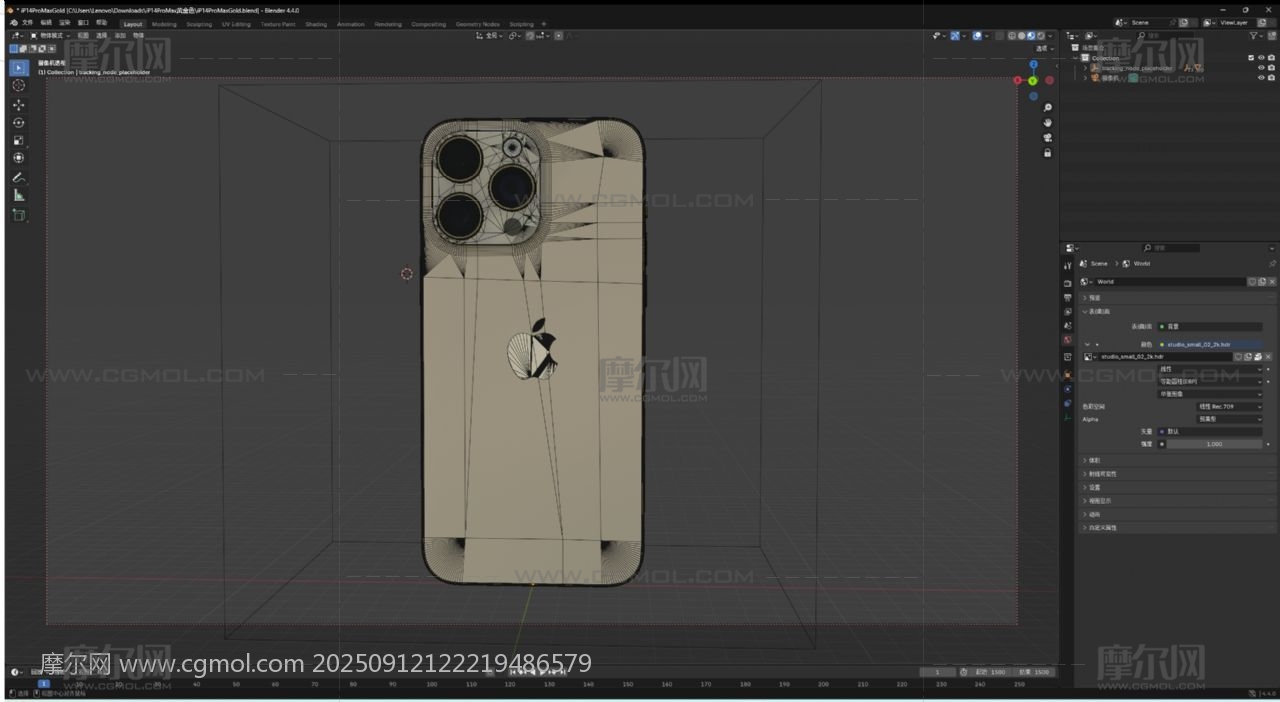Viewport: 1280px width, 702px height.
Task: Switch viewport to solid shading
Action: pos(1022,36)
